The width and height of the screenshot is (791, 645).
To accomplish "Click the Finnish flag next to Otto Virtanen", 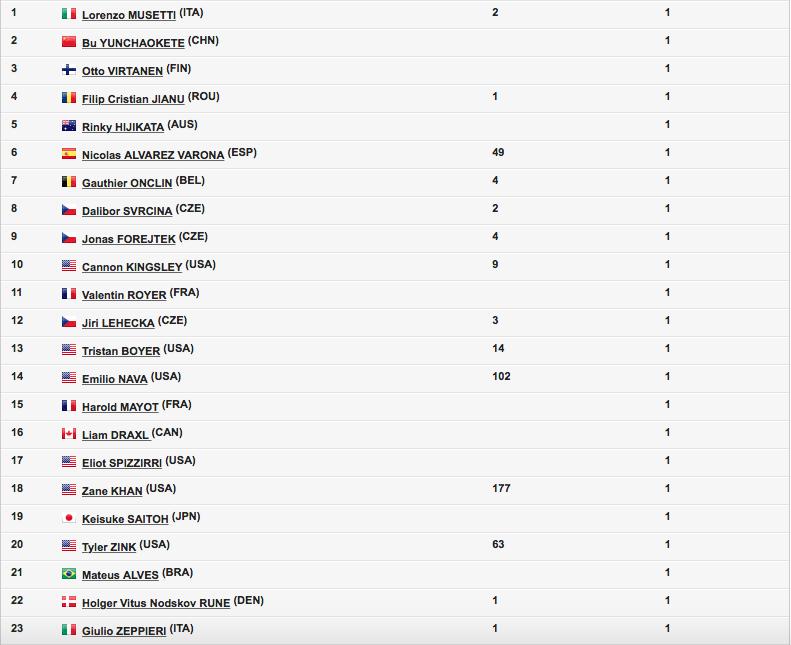I will 69,70.
